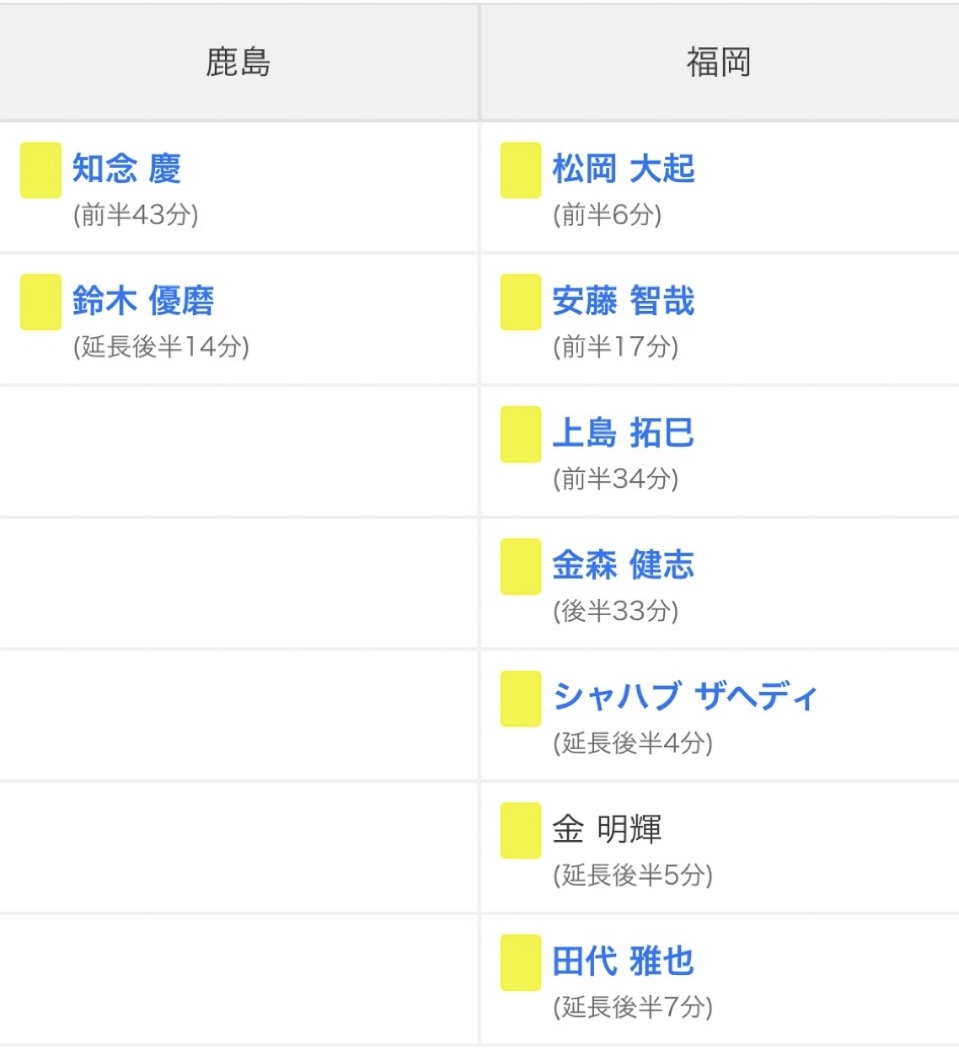
Task: Click yellow card icon beside 田代 雅也
Action: (x=520, y=963)
